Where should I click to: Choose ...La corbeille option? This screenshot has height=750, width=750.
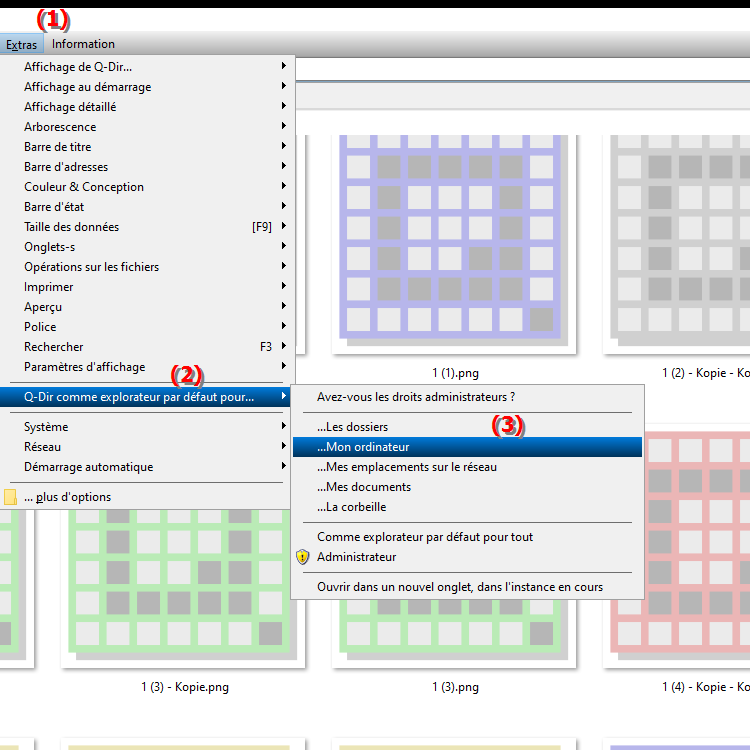point(467,507)
